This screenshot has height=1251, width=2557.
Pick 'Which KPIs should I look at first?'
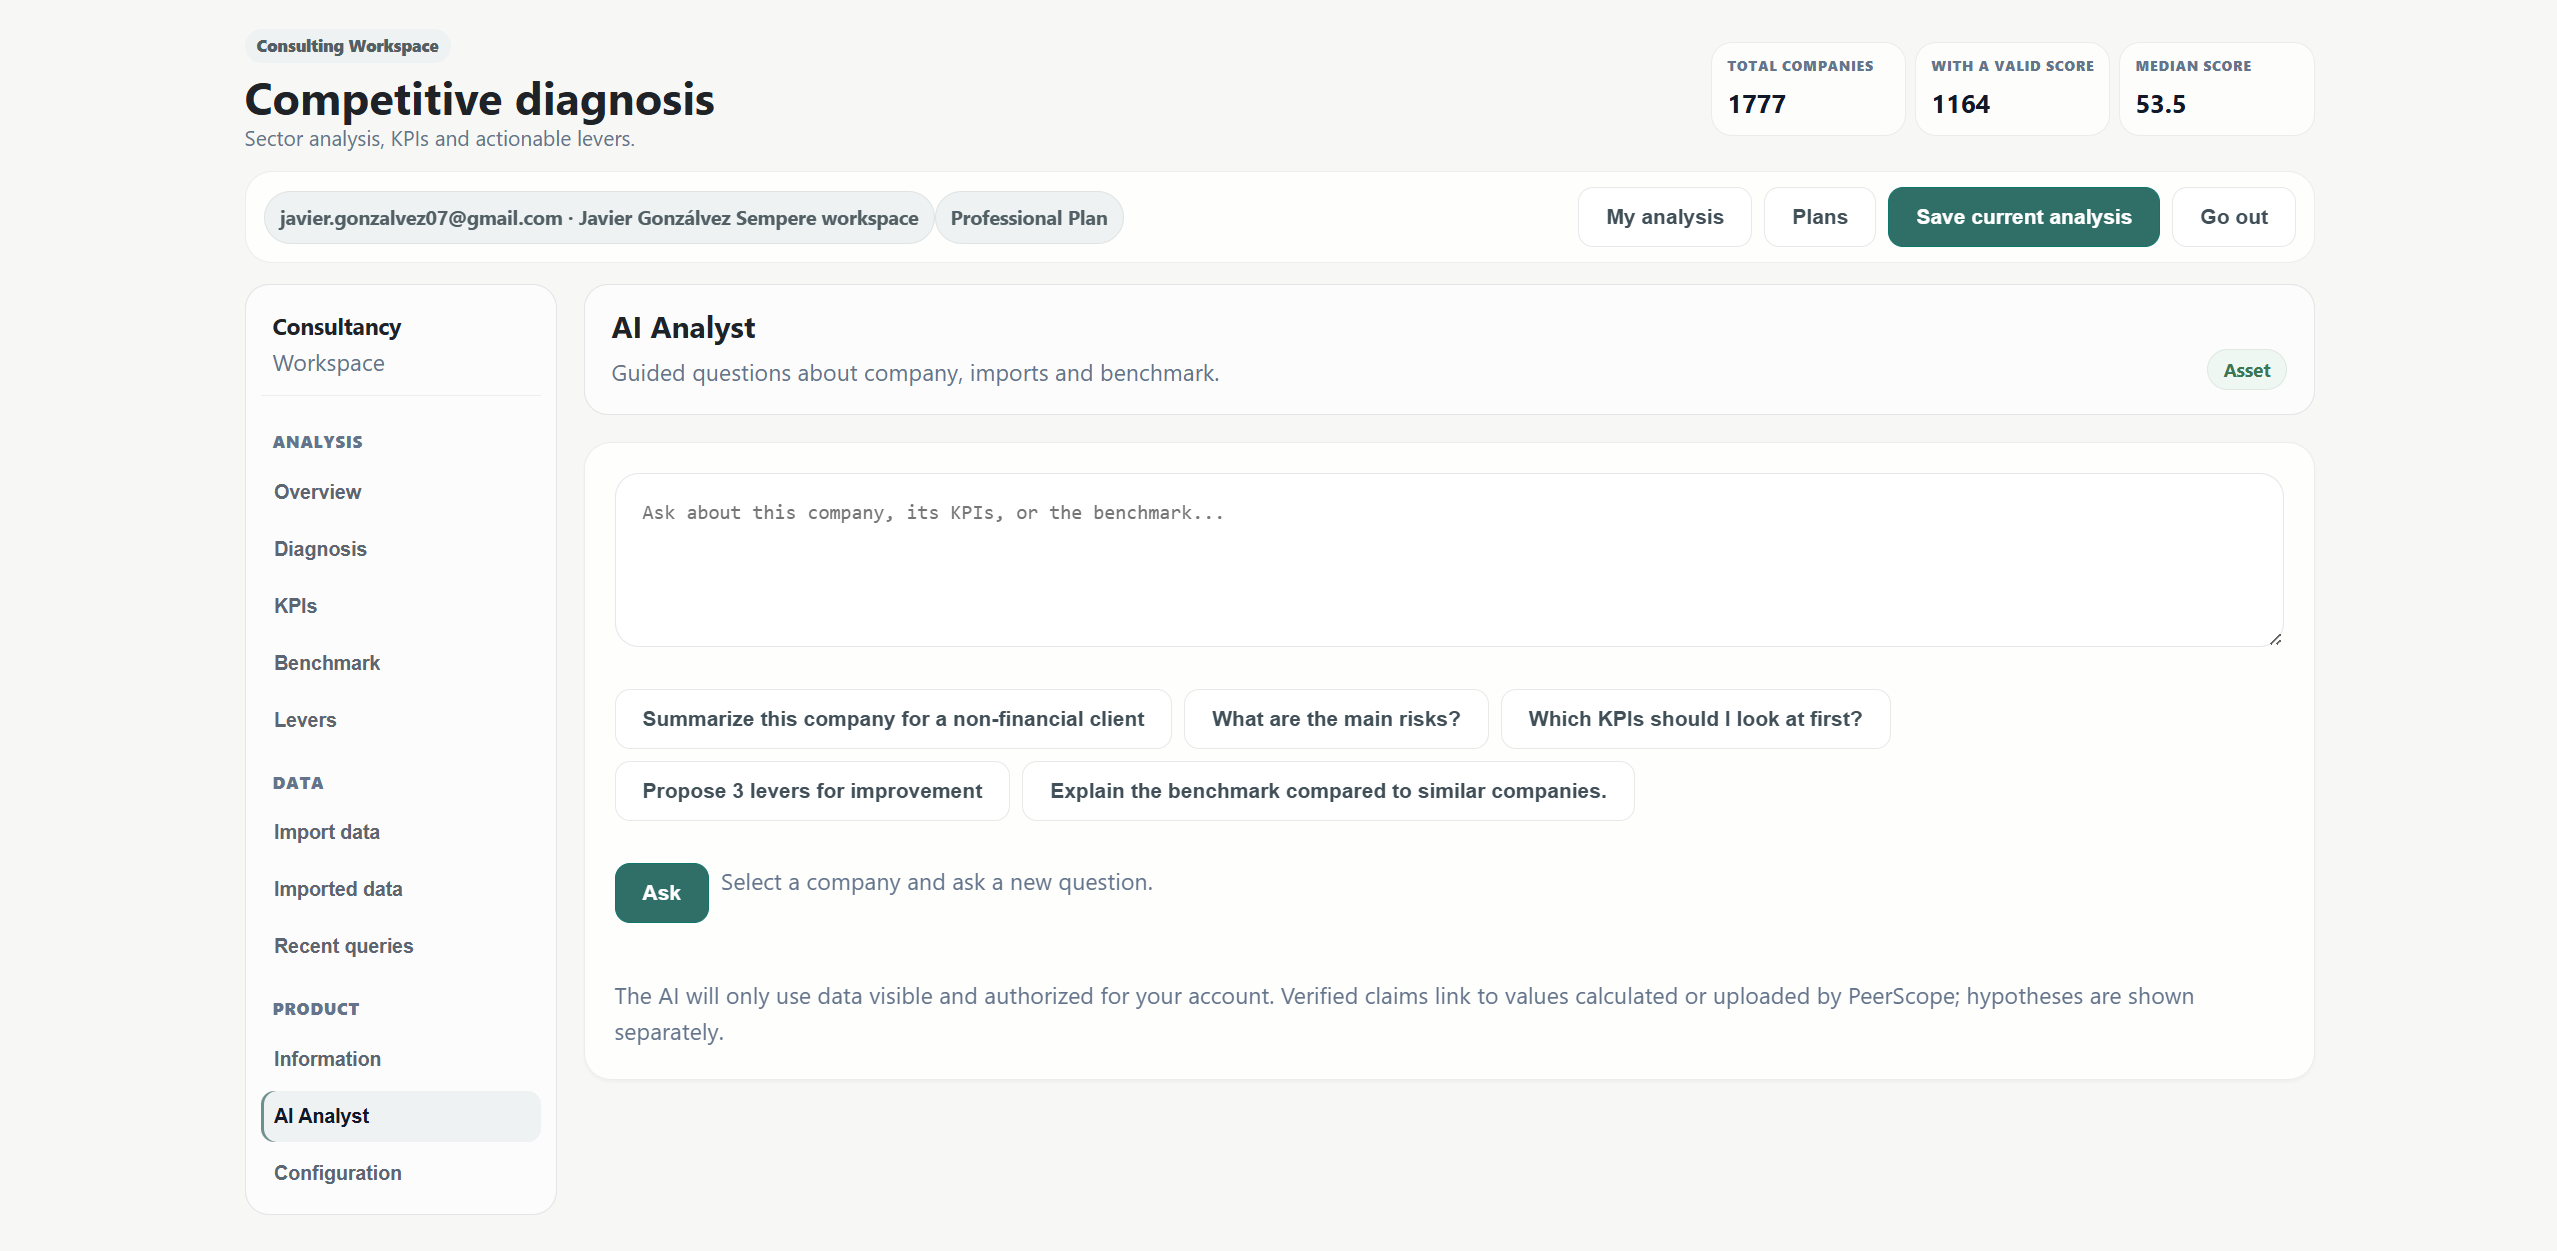point(1695,719)
